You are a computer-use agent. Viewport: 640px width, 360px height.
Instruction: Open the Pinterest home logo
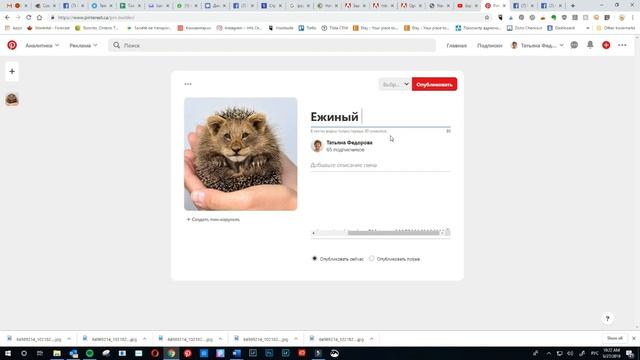click(x=12, y=45)
